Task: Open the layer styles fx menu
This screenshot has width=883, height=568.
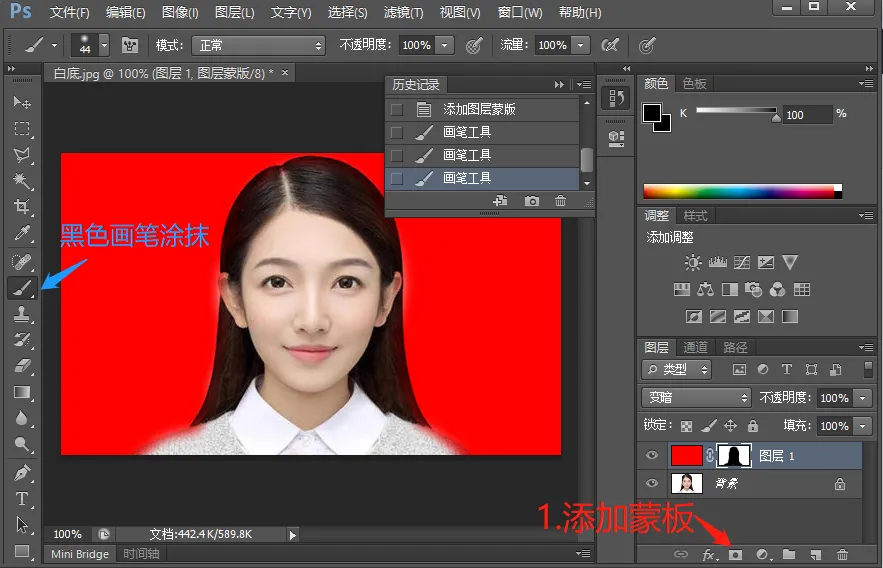Action: (x=710, y=554)
